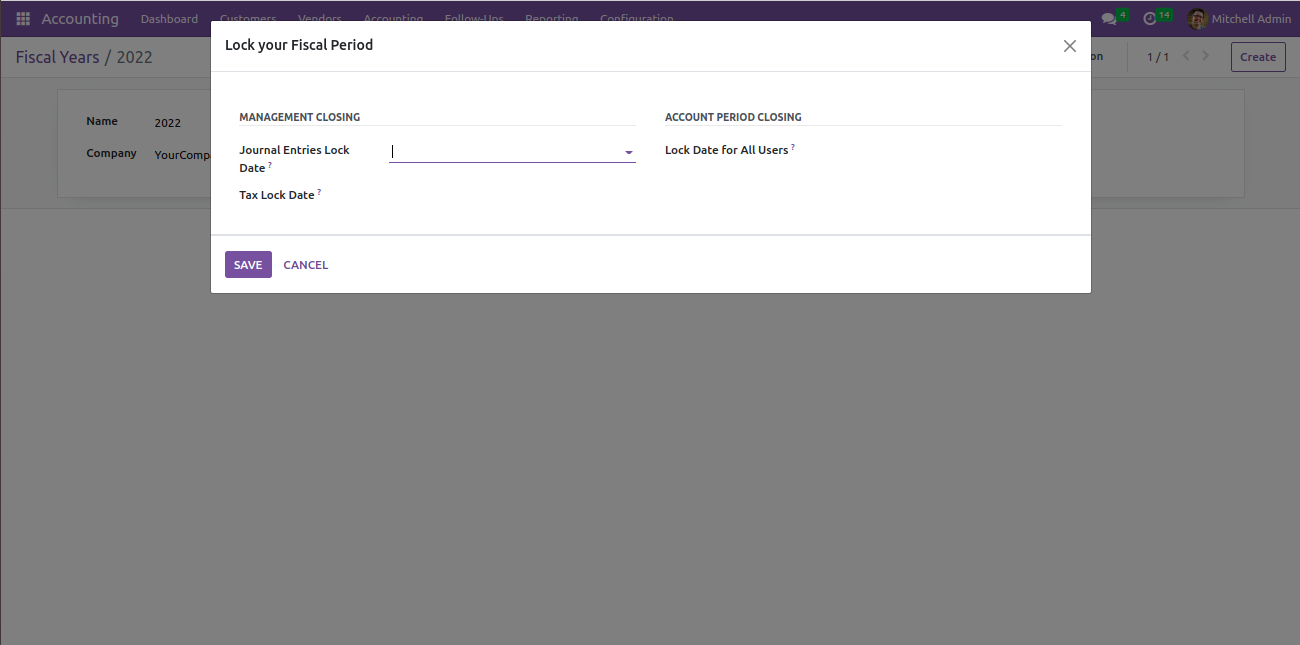
Task: Click Cancel in the dialog footer
Action: click(x=305, y=265)
